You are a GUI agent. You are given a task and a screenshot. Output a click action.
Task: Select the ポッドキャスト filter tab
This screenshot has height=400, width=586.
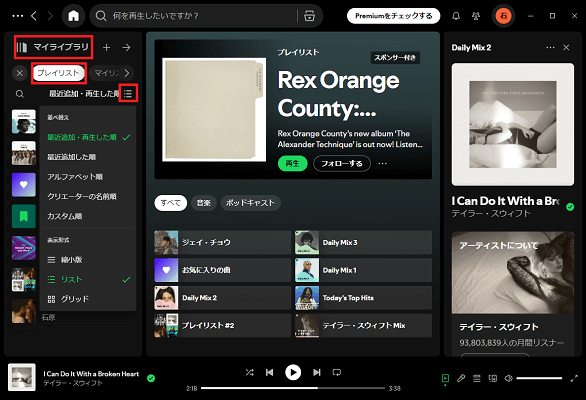[x=250, y=203]
